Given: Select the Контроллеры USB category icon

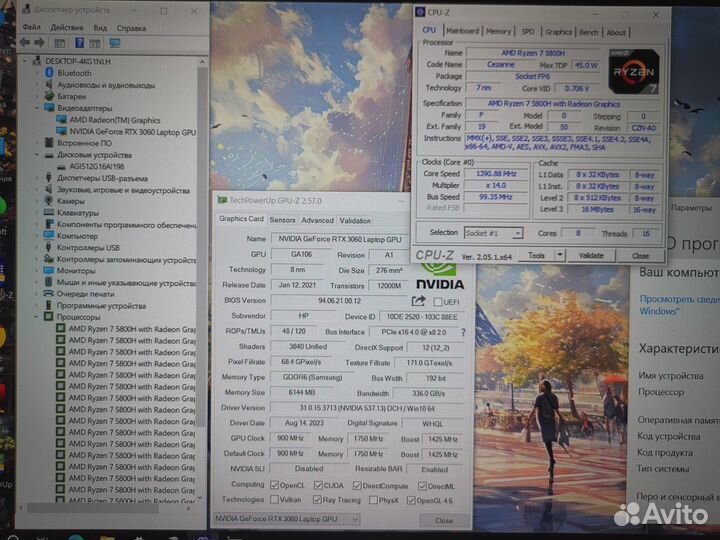Looking at the screenshot, I should (49, 247).
